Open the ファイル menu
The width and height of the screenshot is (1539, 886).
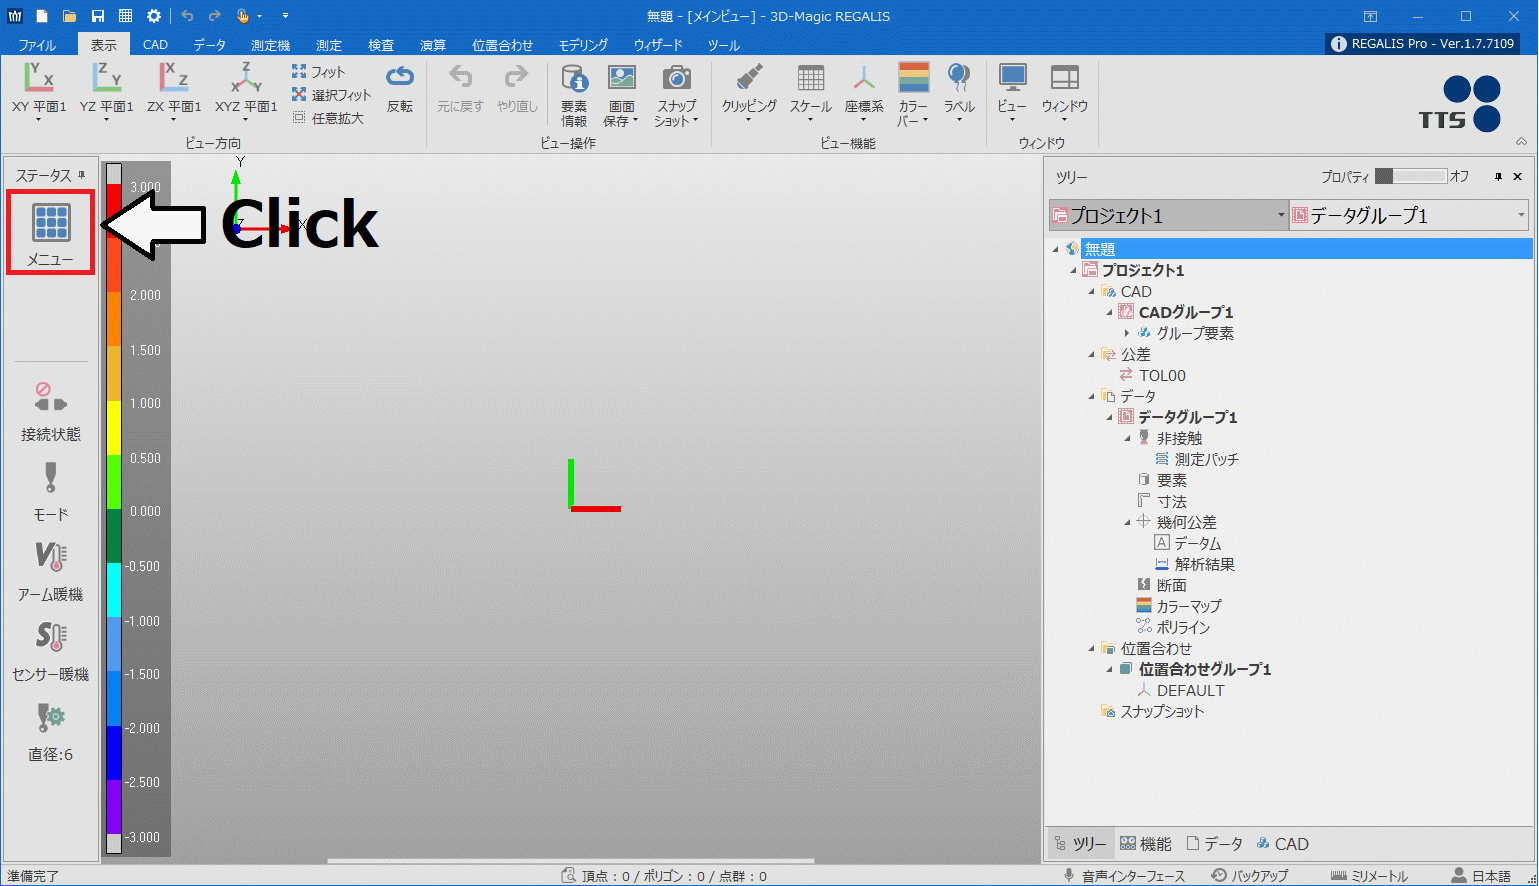(x=38, y=45)
